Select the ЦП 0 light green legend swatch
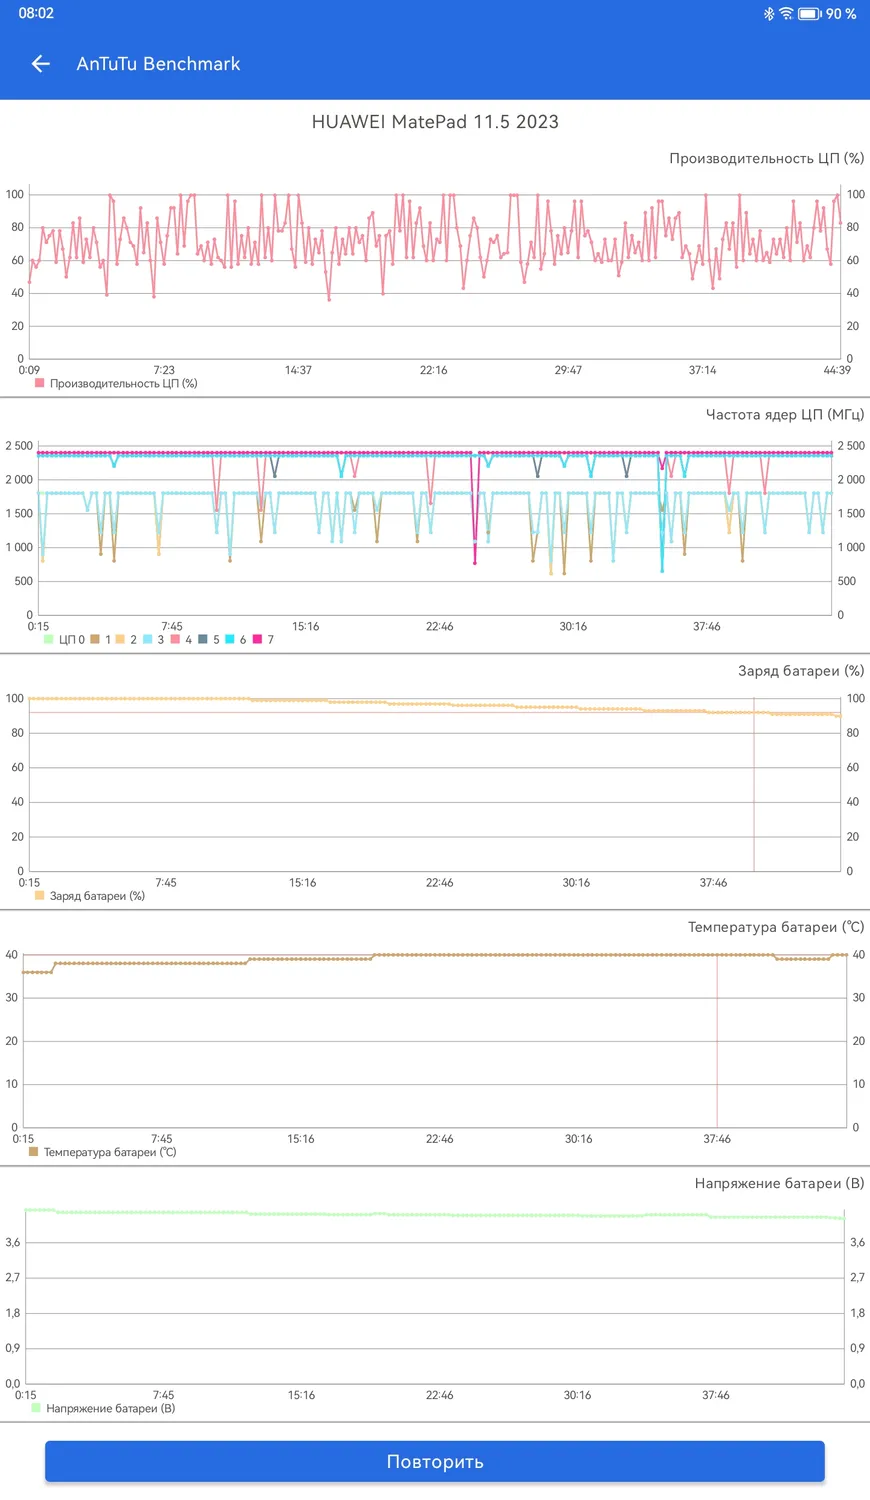This screenshot has width=870, height=1500. point(48,639)
